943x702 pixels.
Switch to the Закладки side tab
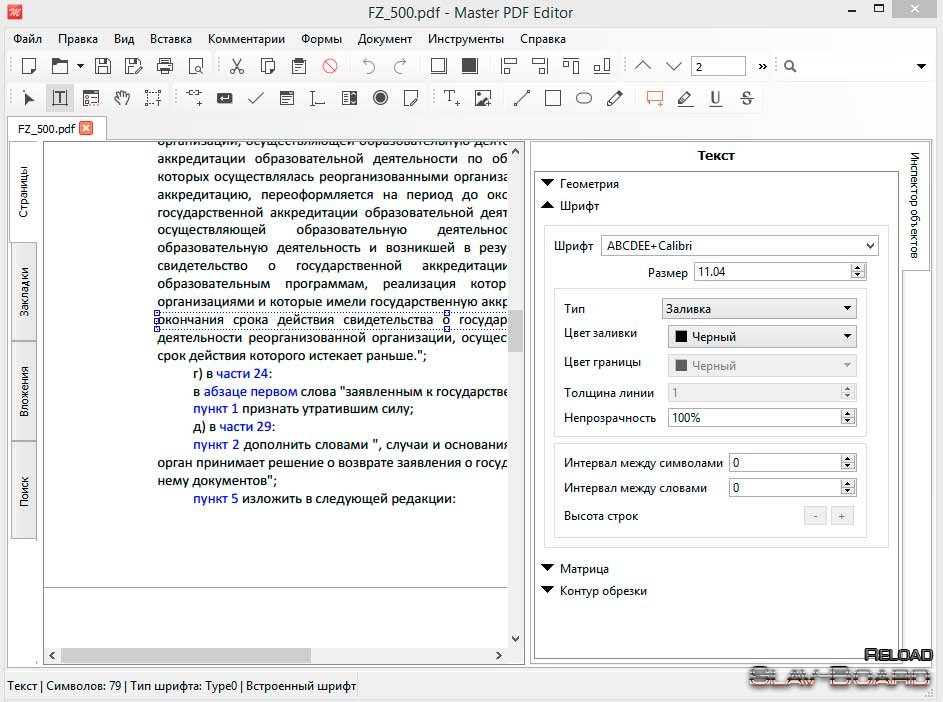tap(23, 292)
